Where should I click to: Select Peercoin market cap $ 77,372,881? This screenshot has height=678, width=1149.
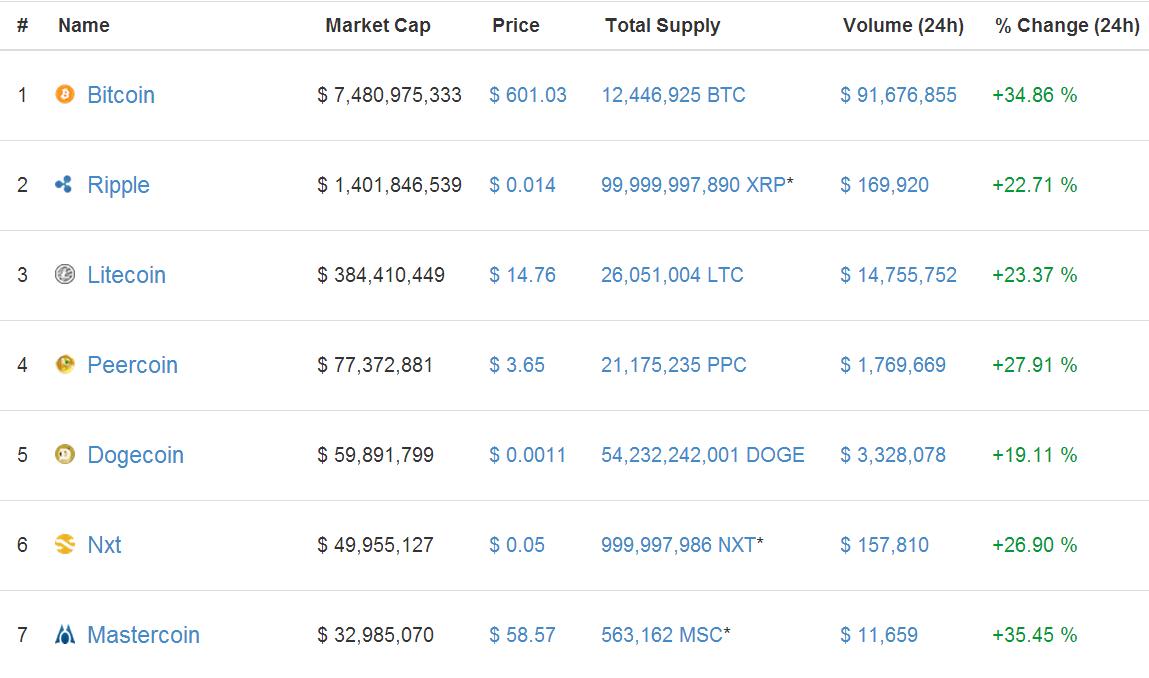tap(374, 365)
